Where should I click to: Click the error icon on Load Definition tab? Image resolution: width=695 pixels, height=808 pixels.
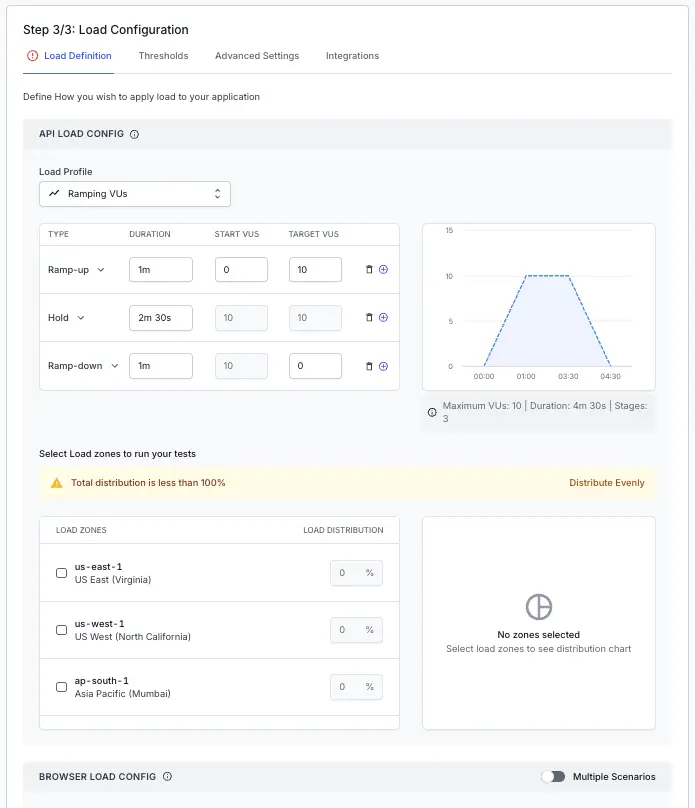(x=32, y=56)
